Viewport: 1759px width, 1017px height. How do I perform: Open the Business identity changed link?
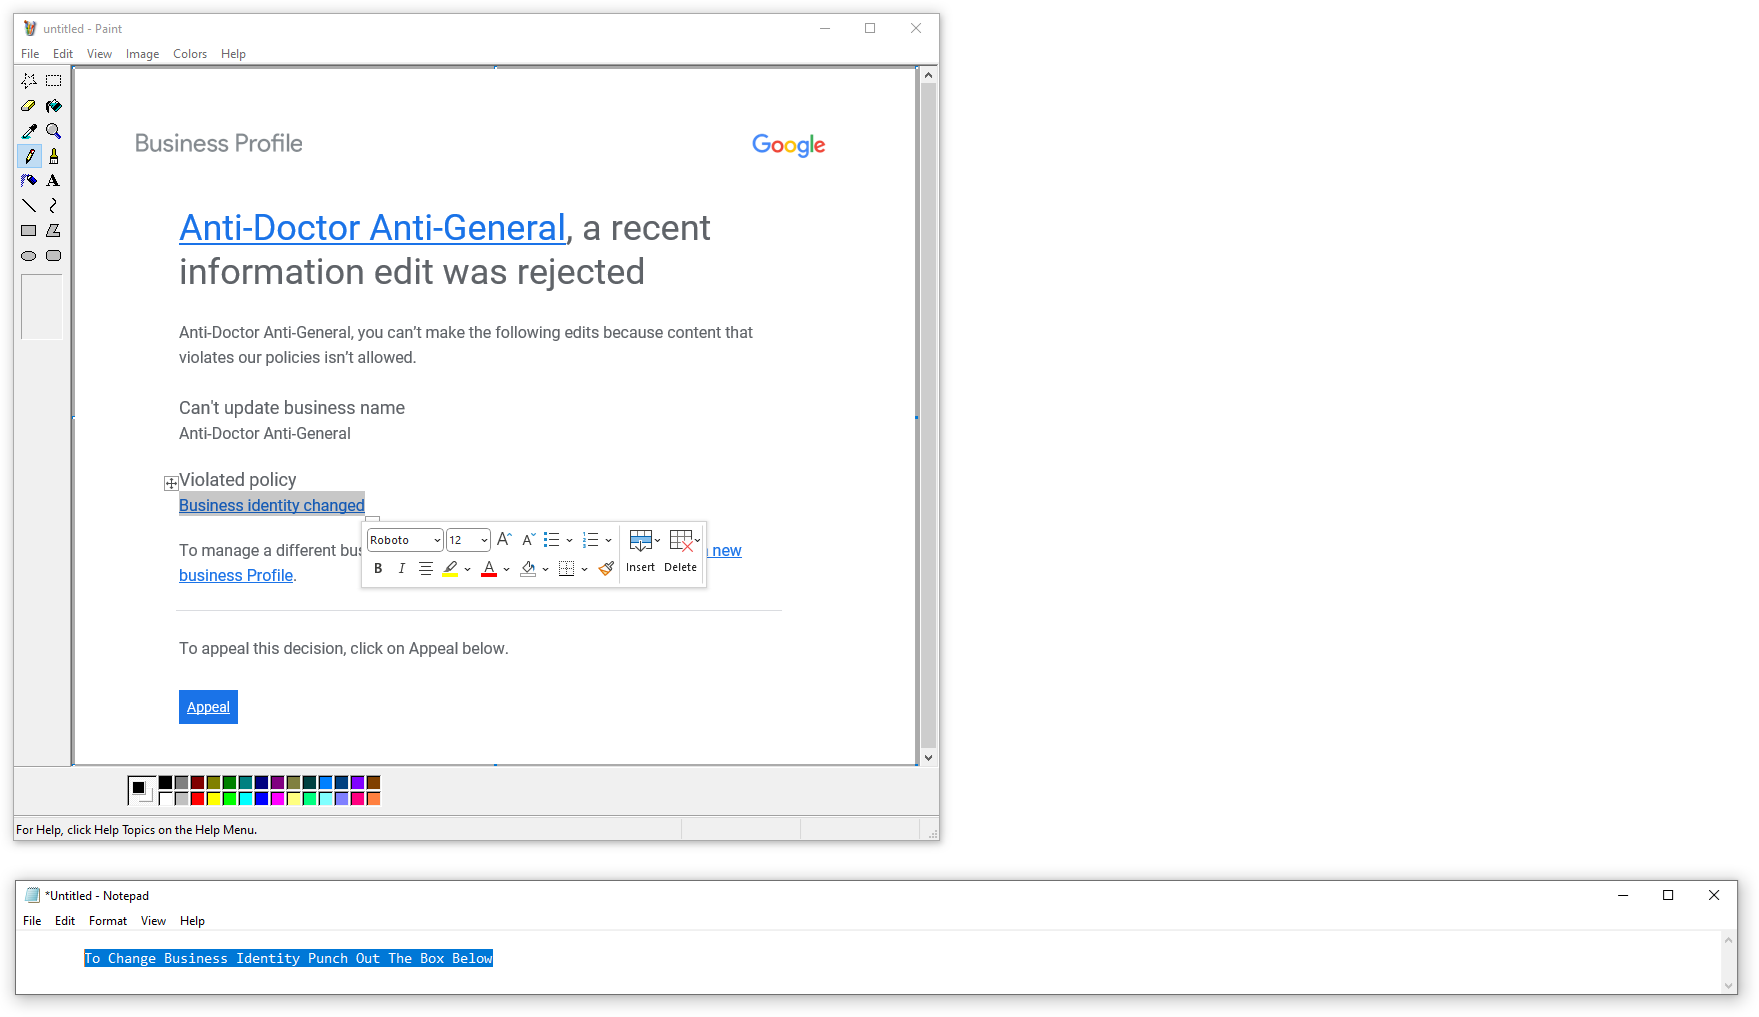tap(272, 505)
